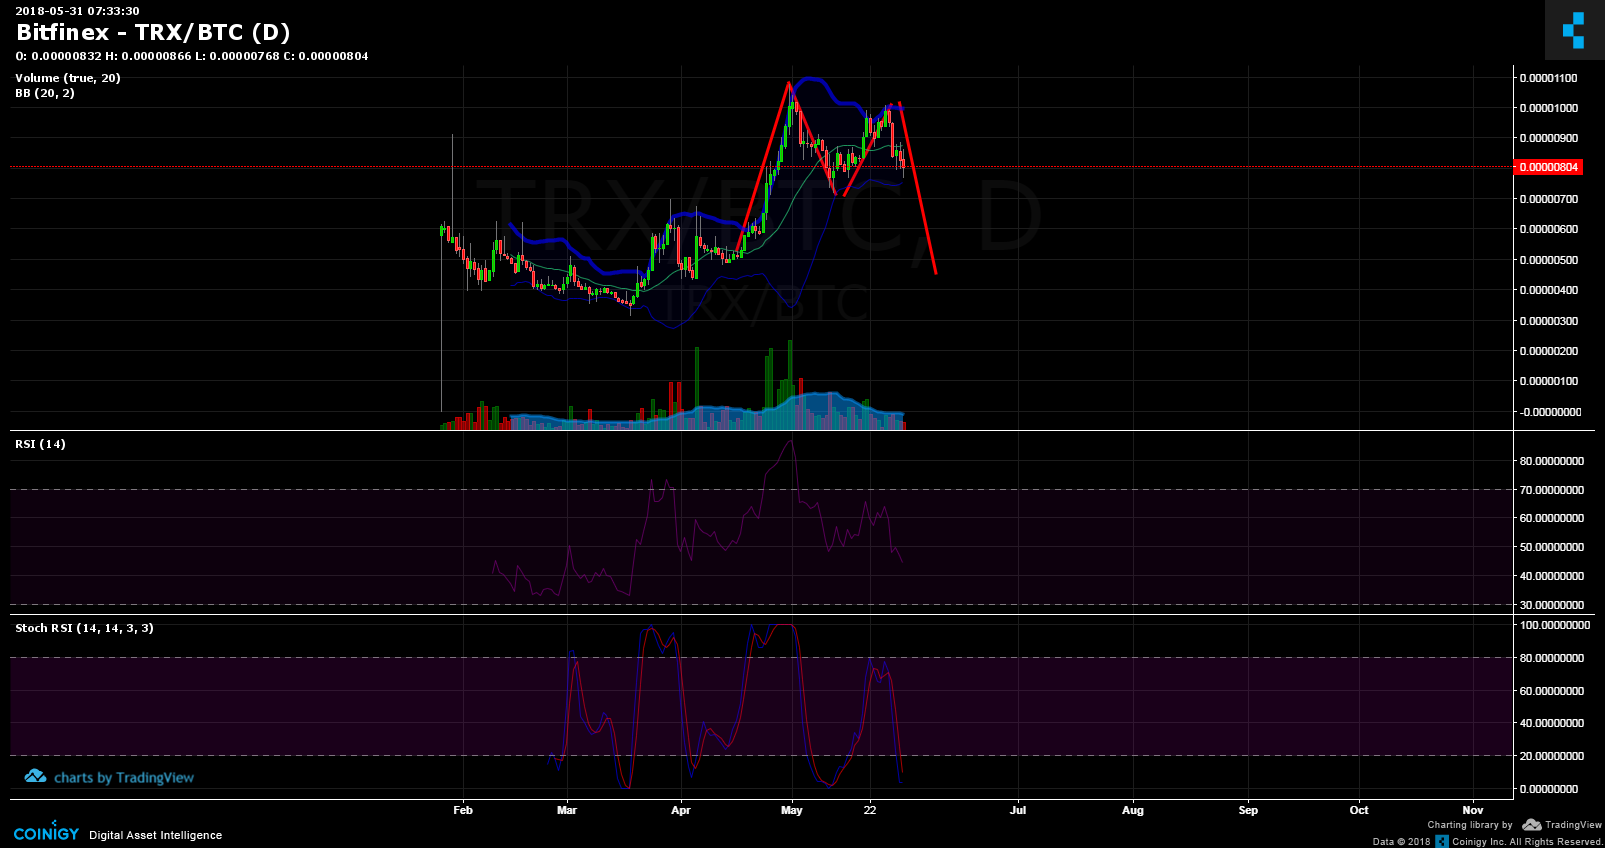
Task: Select the red 0.00000804 current price label
Action: (x=1549, y=167)
